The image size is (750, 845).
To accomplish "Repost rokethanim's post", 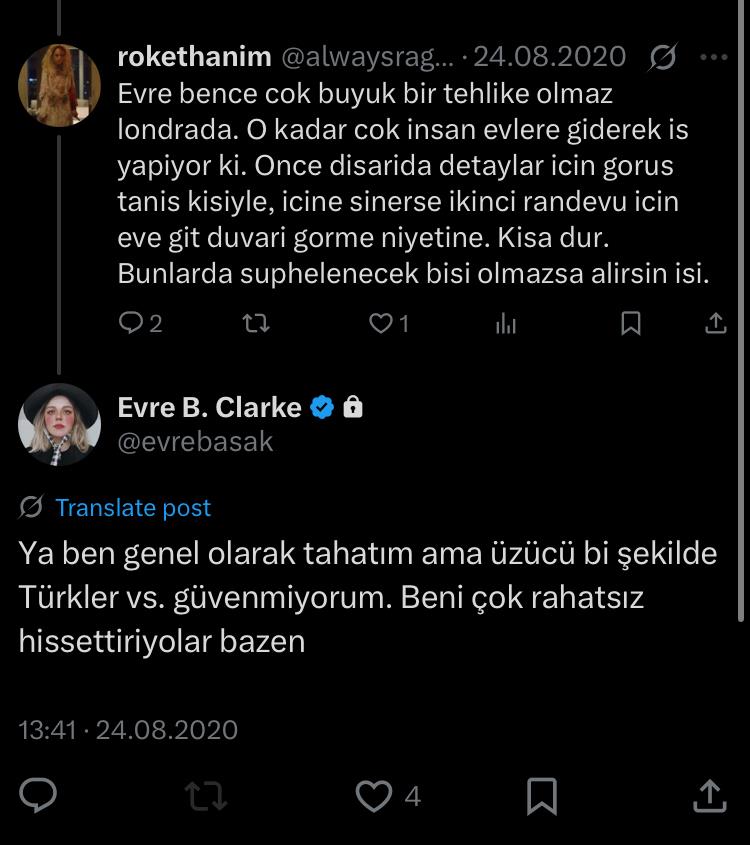I will click(x=255, y=323).
